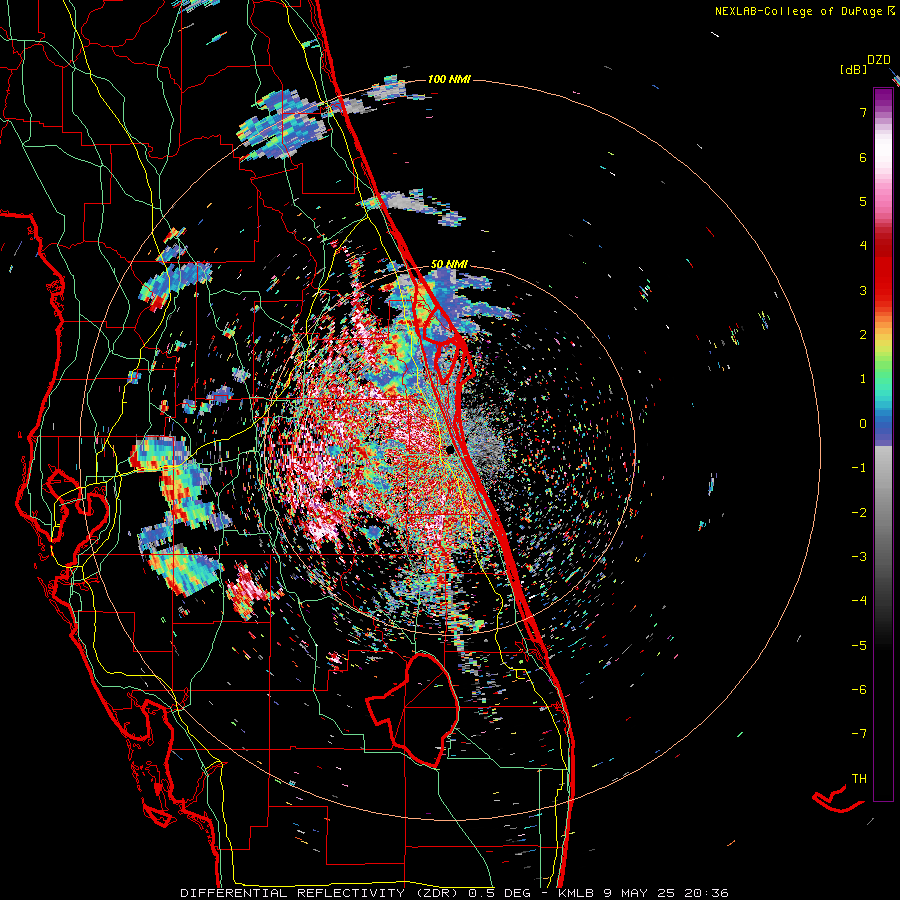Click the 4 dB tick on the color scale

[x=863, y=246]
